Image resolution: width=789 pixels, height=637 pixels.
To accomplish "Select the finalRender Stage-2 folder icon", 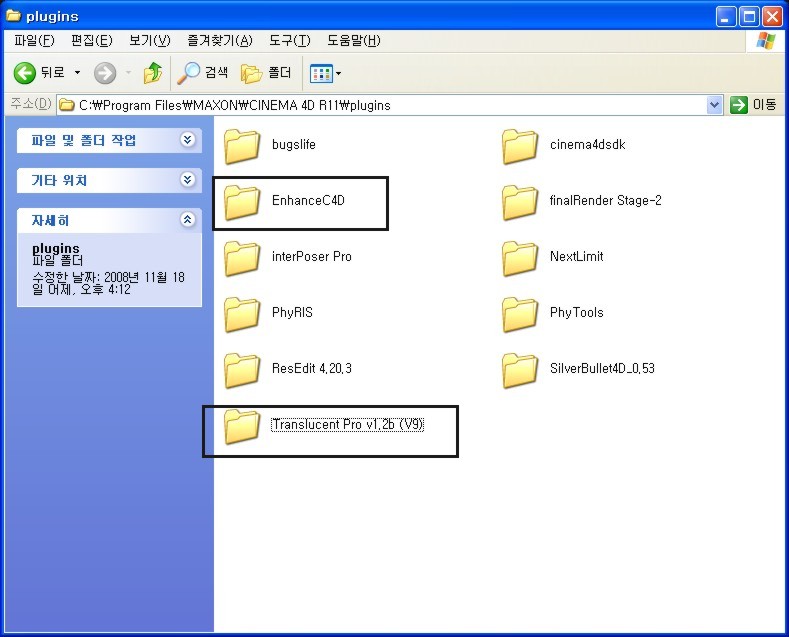I will pyautogui.click(x=520, y=202).
